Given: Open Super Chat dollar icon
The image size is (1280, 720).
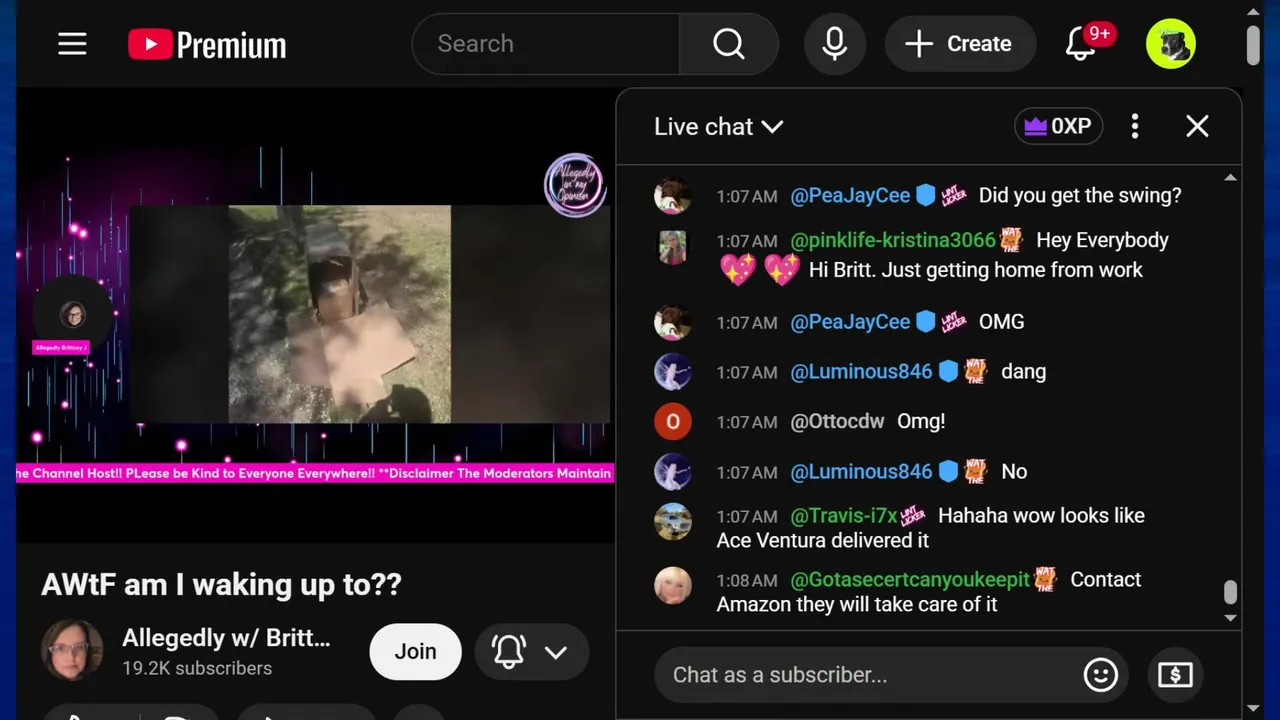Looking at the screenshot, I should point(1175,675).
